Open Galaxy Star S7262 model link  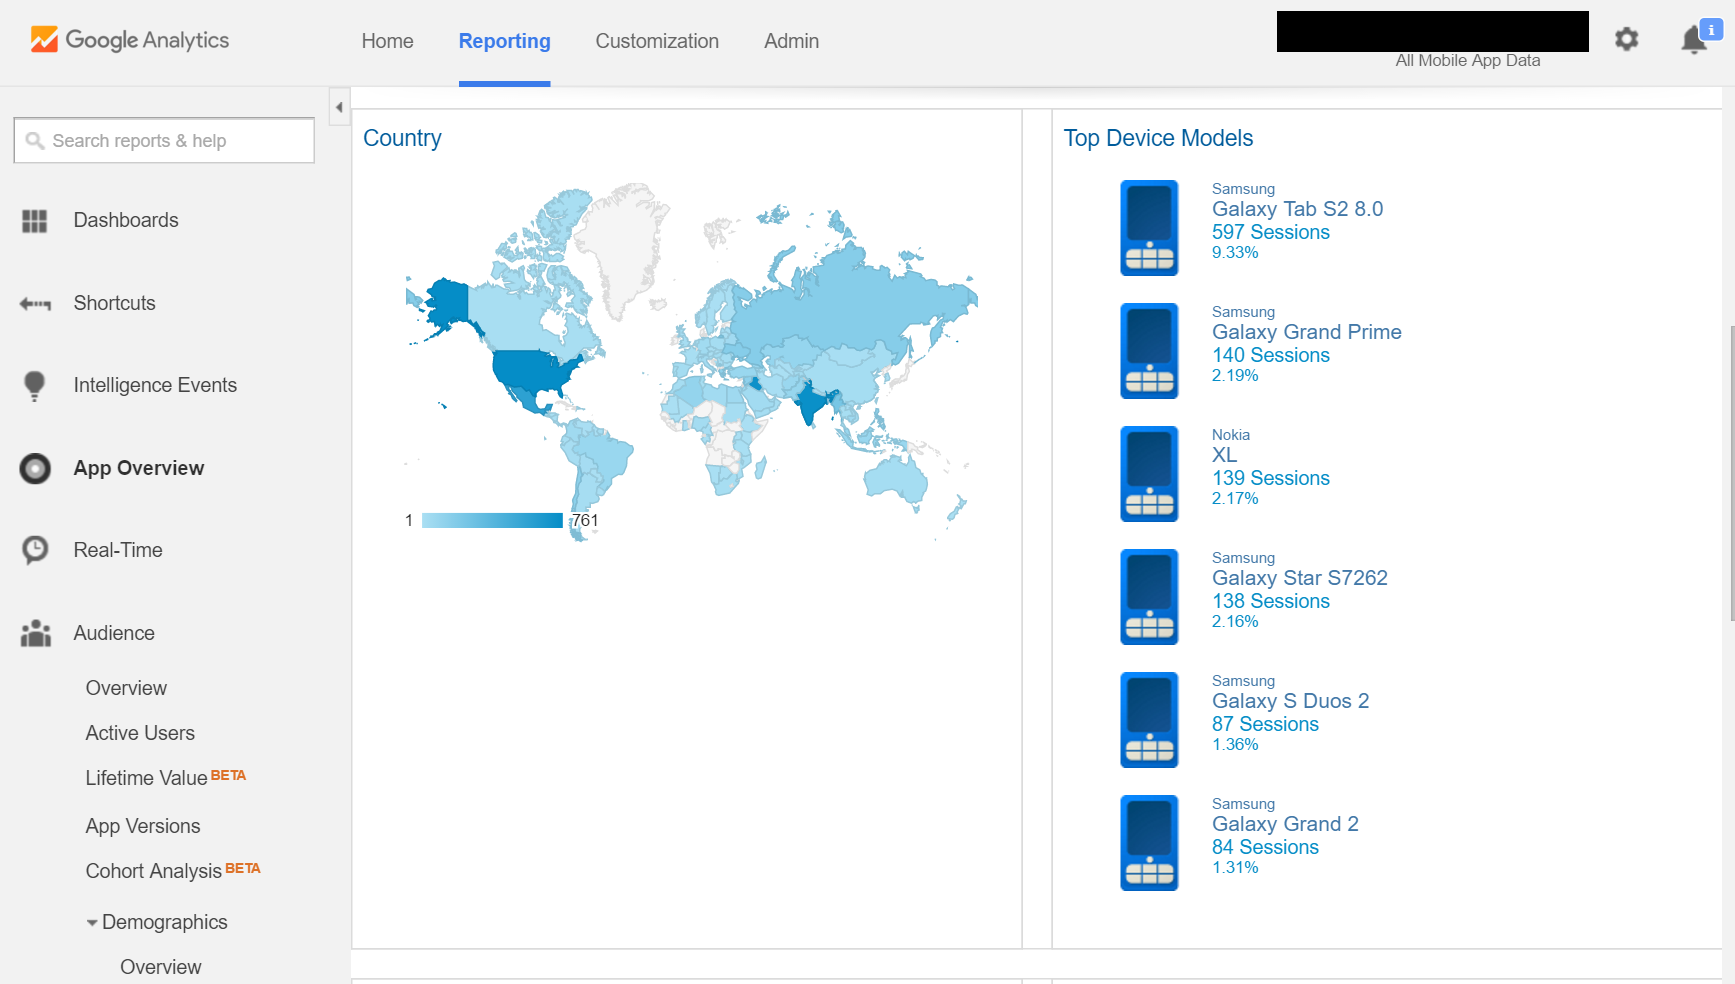click(x=1299, y=578)
